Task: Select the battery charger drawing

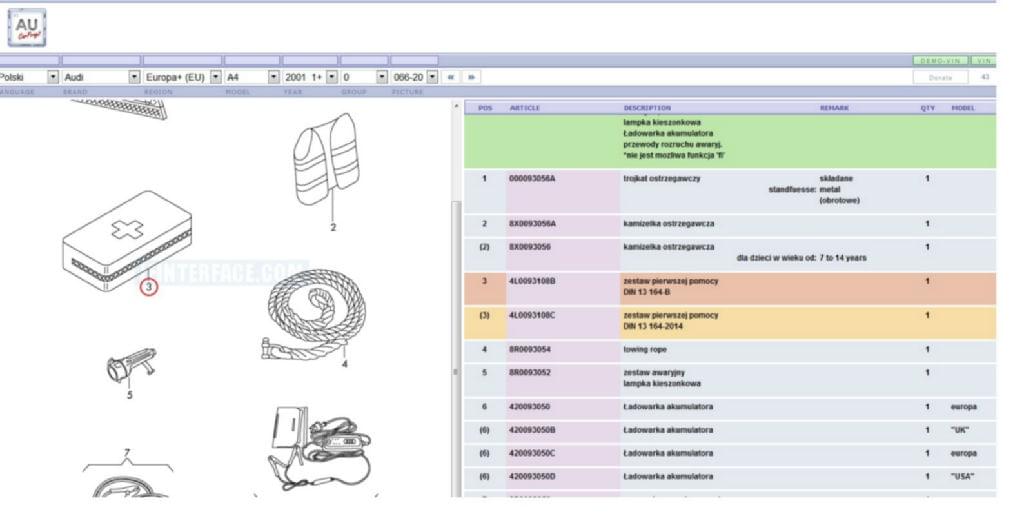Action: pos(319,447)
